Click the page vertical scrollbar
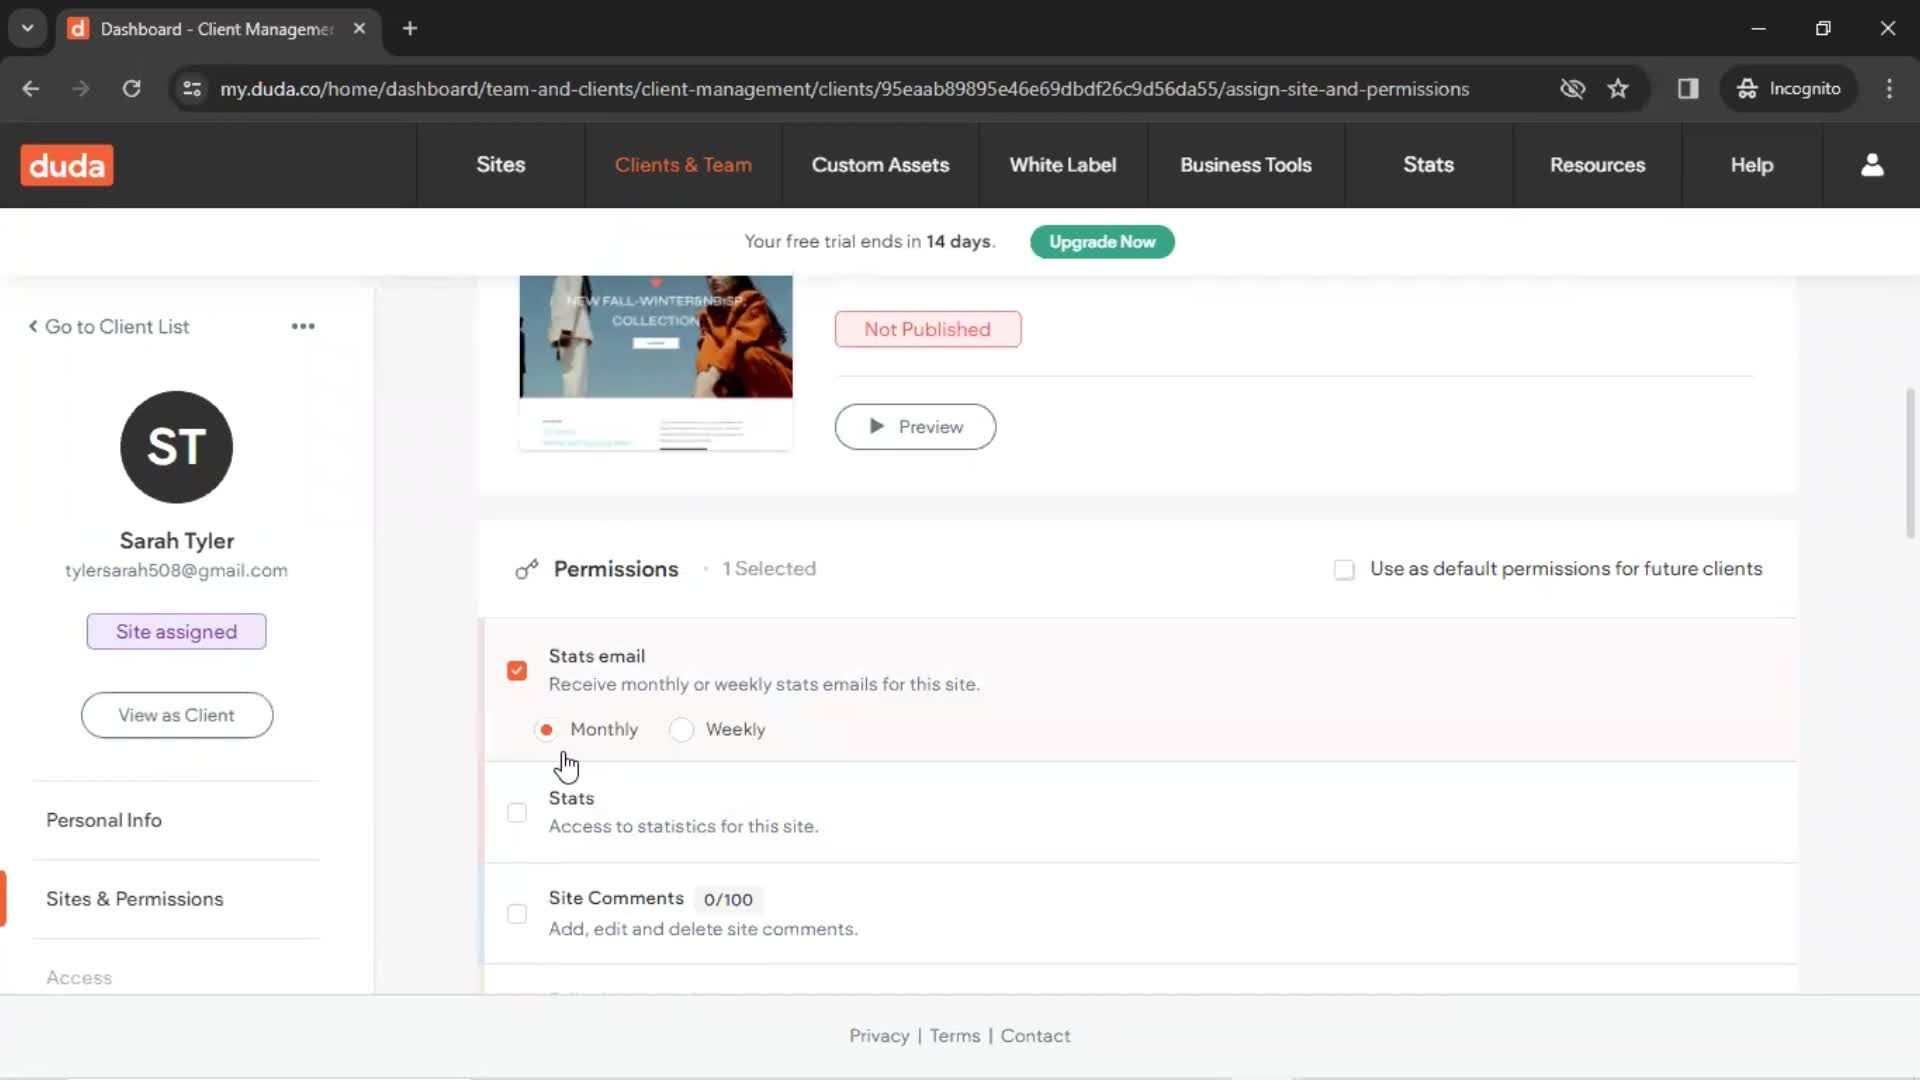1920x1080 pixels. (x=1910, y=462)
